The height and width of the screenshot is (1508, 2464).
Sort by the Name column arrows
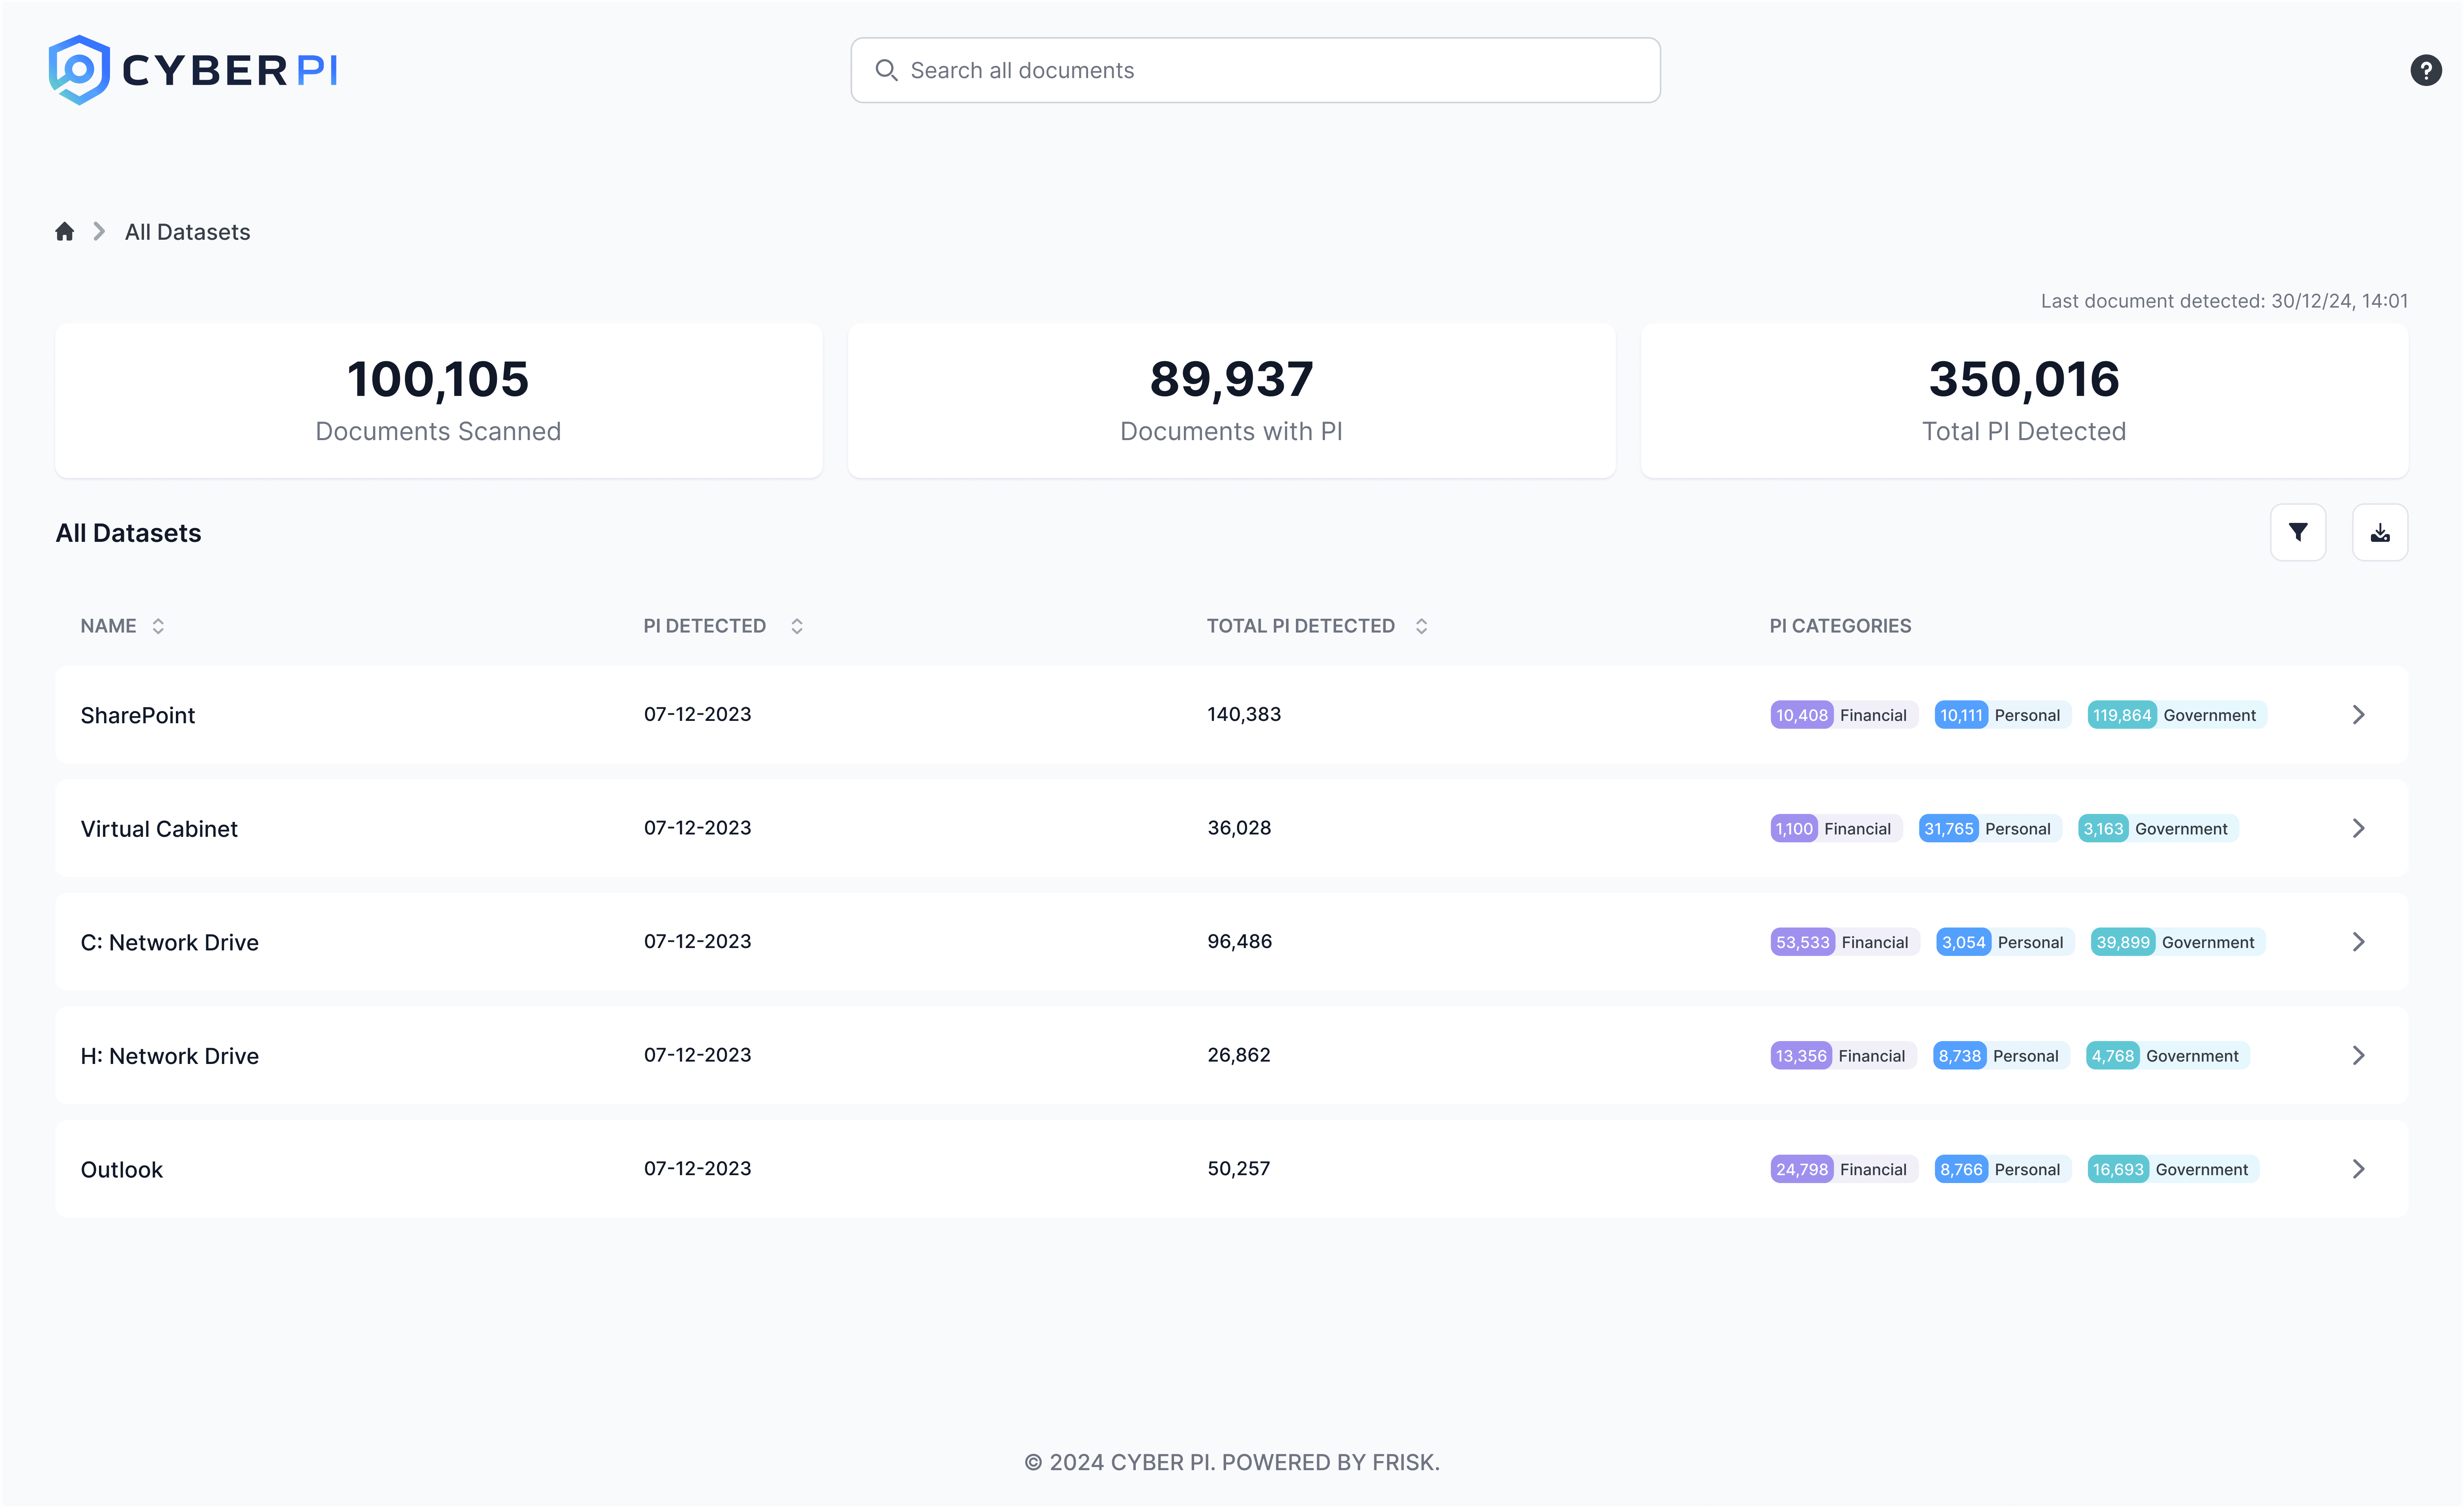click(158, 626)
